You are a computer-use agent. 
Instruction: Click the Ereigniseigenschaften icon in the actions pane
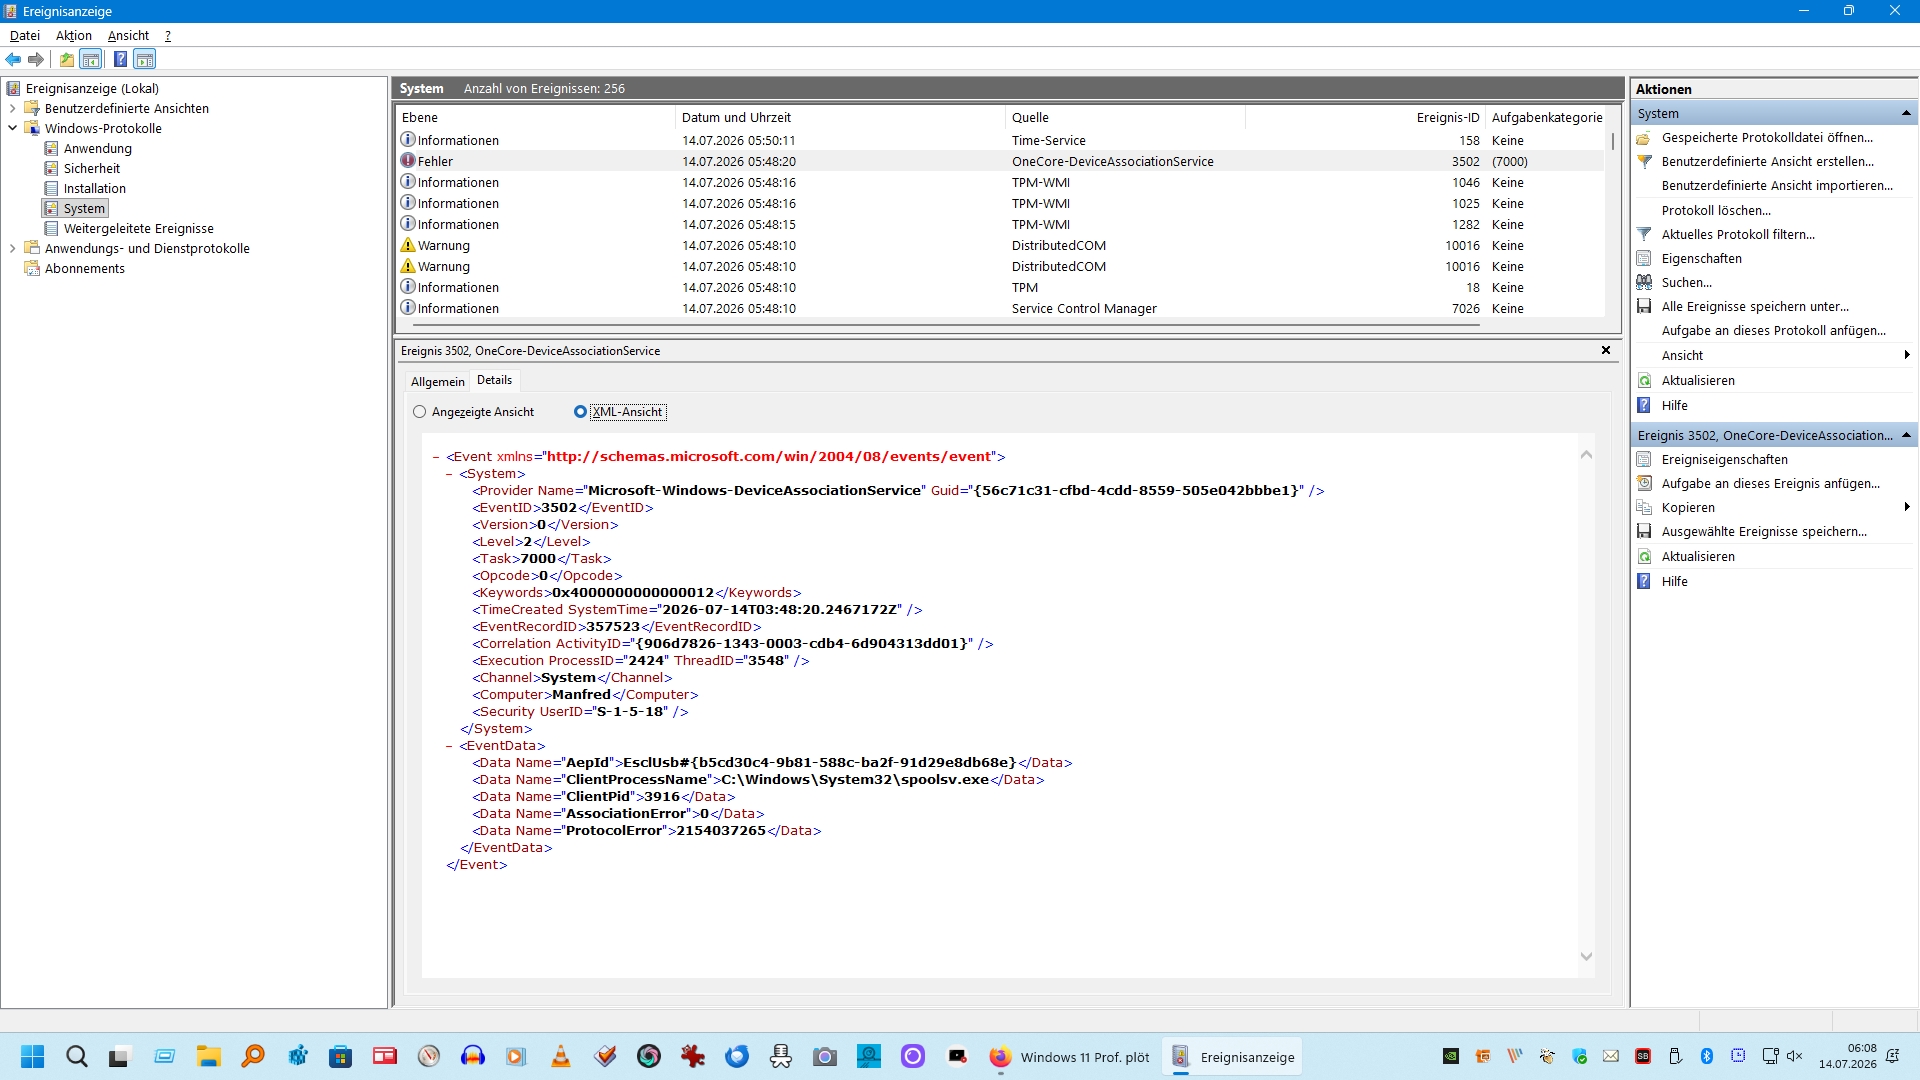tap(1644, 459)
